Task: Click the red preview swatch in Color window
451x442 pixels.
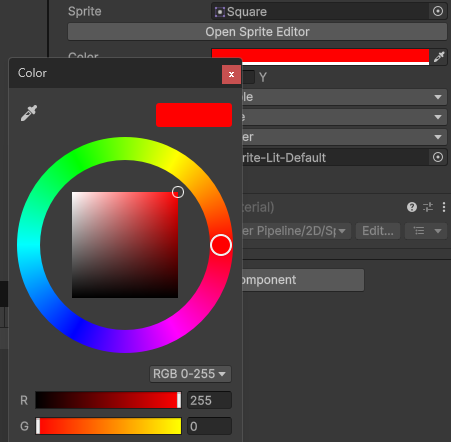Action: (194, 115)
